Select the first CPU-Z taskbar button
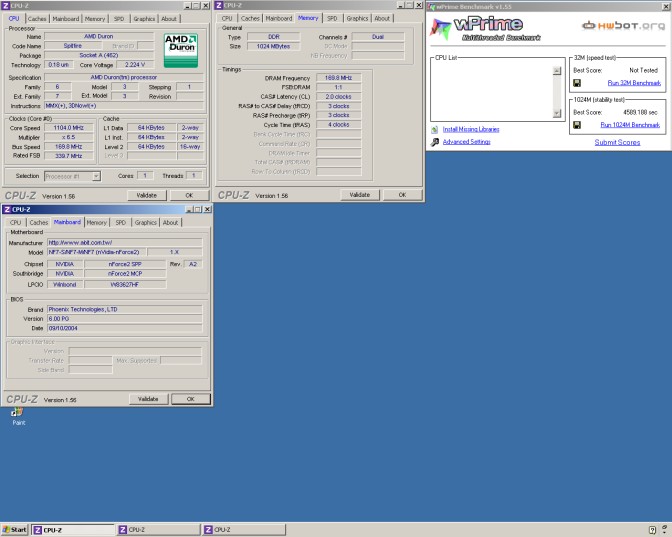The image size is (672, 537). (73, 530)
